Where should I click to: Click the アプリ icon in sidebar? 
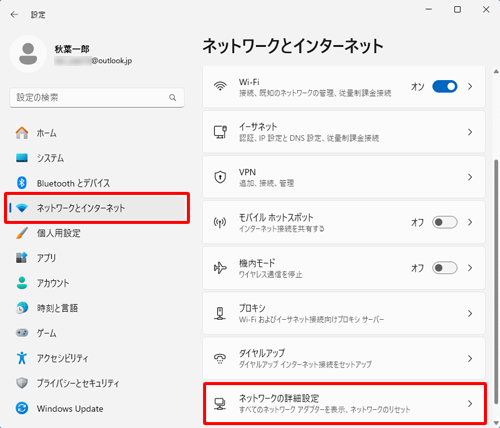tap(22, 258)
